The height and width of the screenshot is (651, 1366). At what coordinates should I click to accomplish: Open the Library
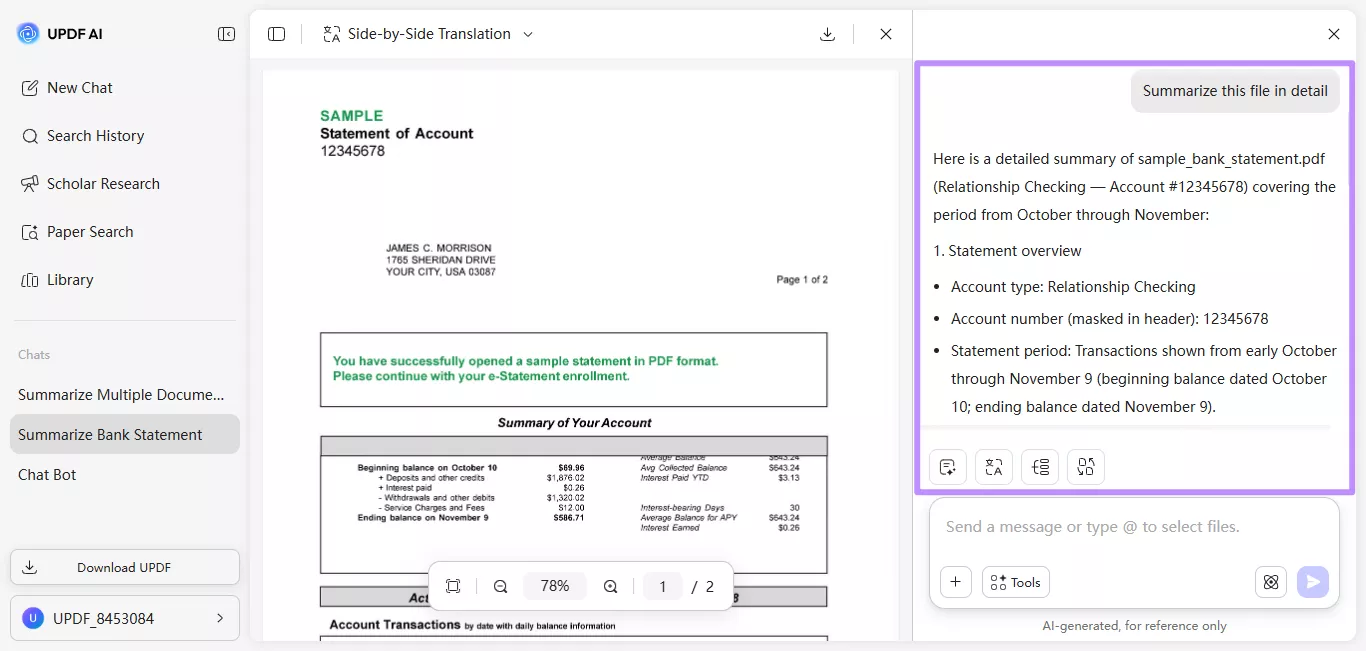[x=57, y=280]
